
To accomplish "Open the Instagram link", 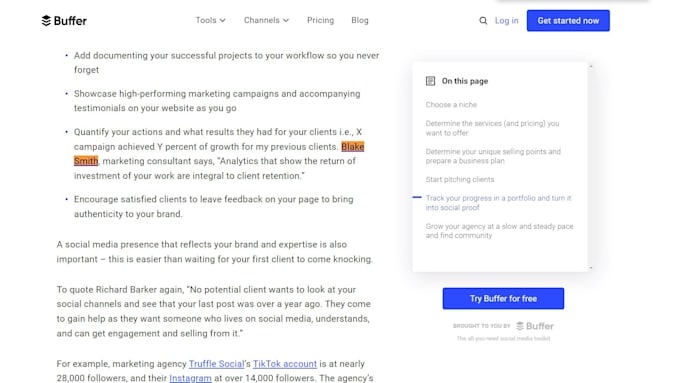I will [190, 378].
